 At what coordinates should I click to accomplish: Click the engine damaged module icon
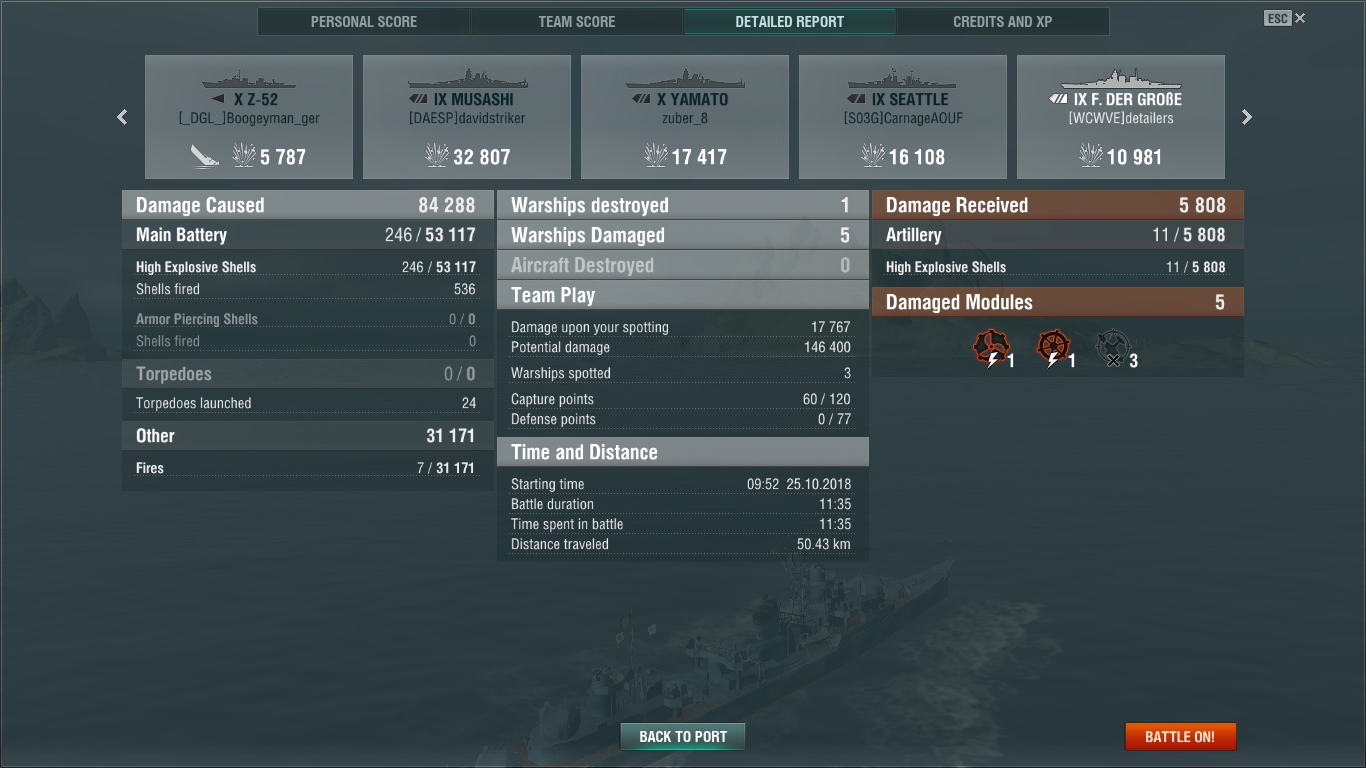991,348
